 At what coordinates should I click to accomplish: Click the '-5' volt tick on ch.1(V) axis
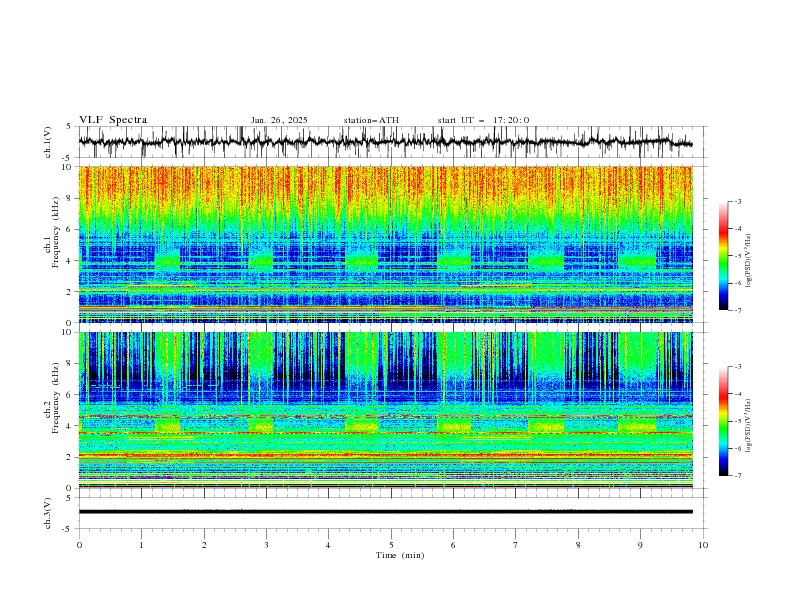[x=67, y=158]
